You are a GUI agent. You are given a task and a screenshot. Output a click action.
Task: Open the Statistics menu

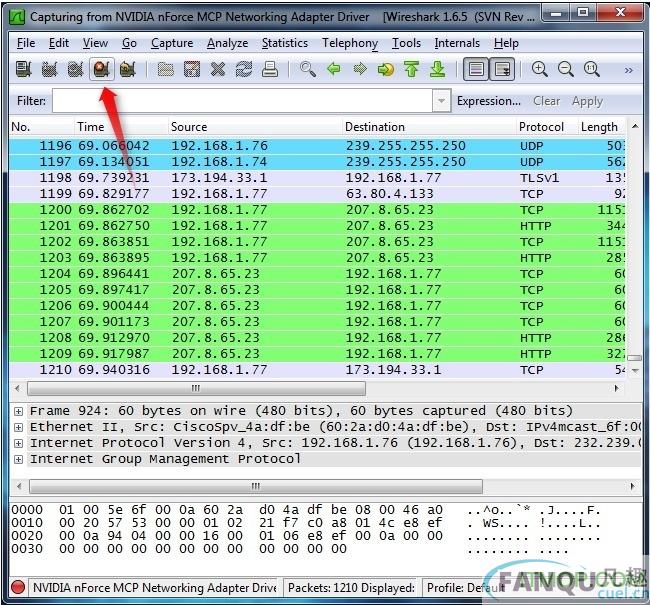point(285,43)
